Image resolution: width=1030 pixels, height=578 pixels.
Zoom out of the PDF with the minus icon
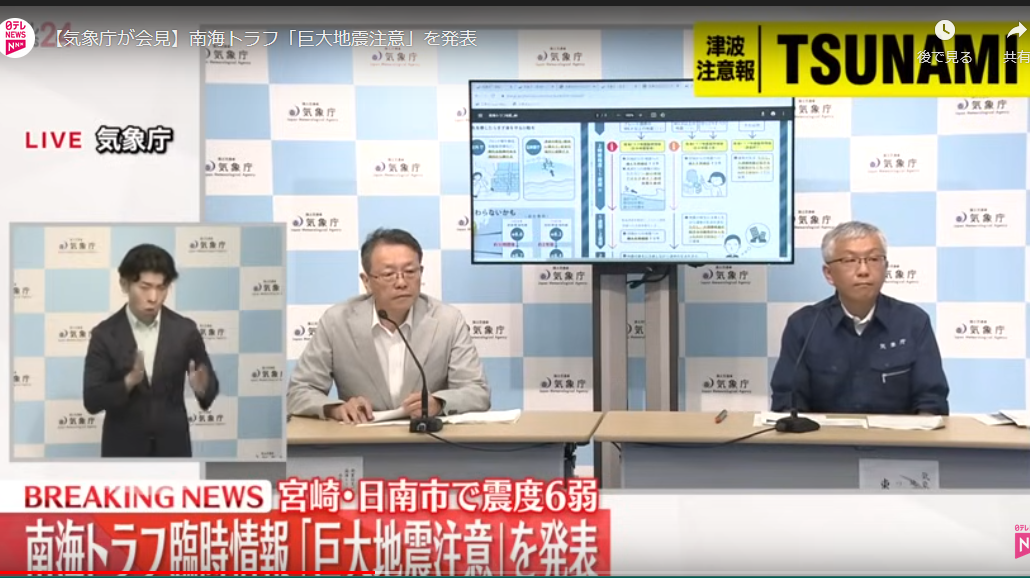(x=618, y=115)
